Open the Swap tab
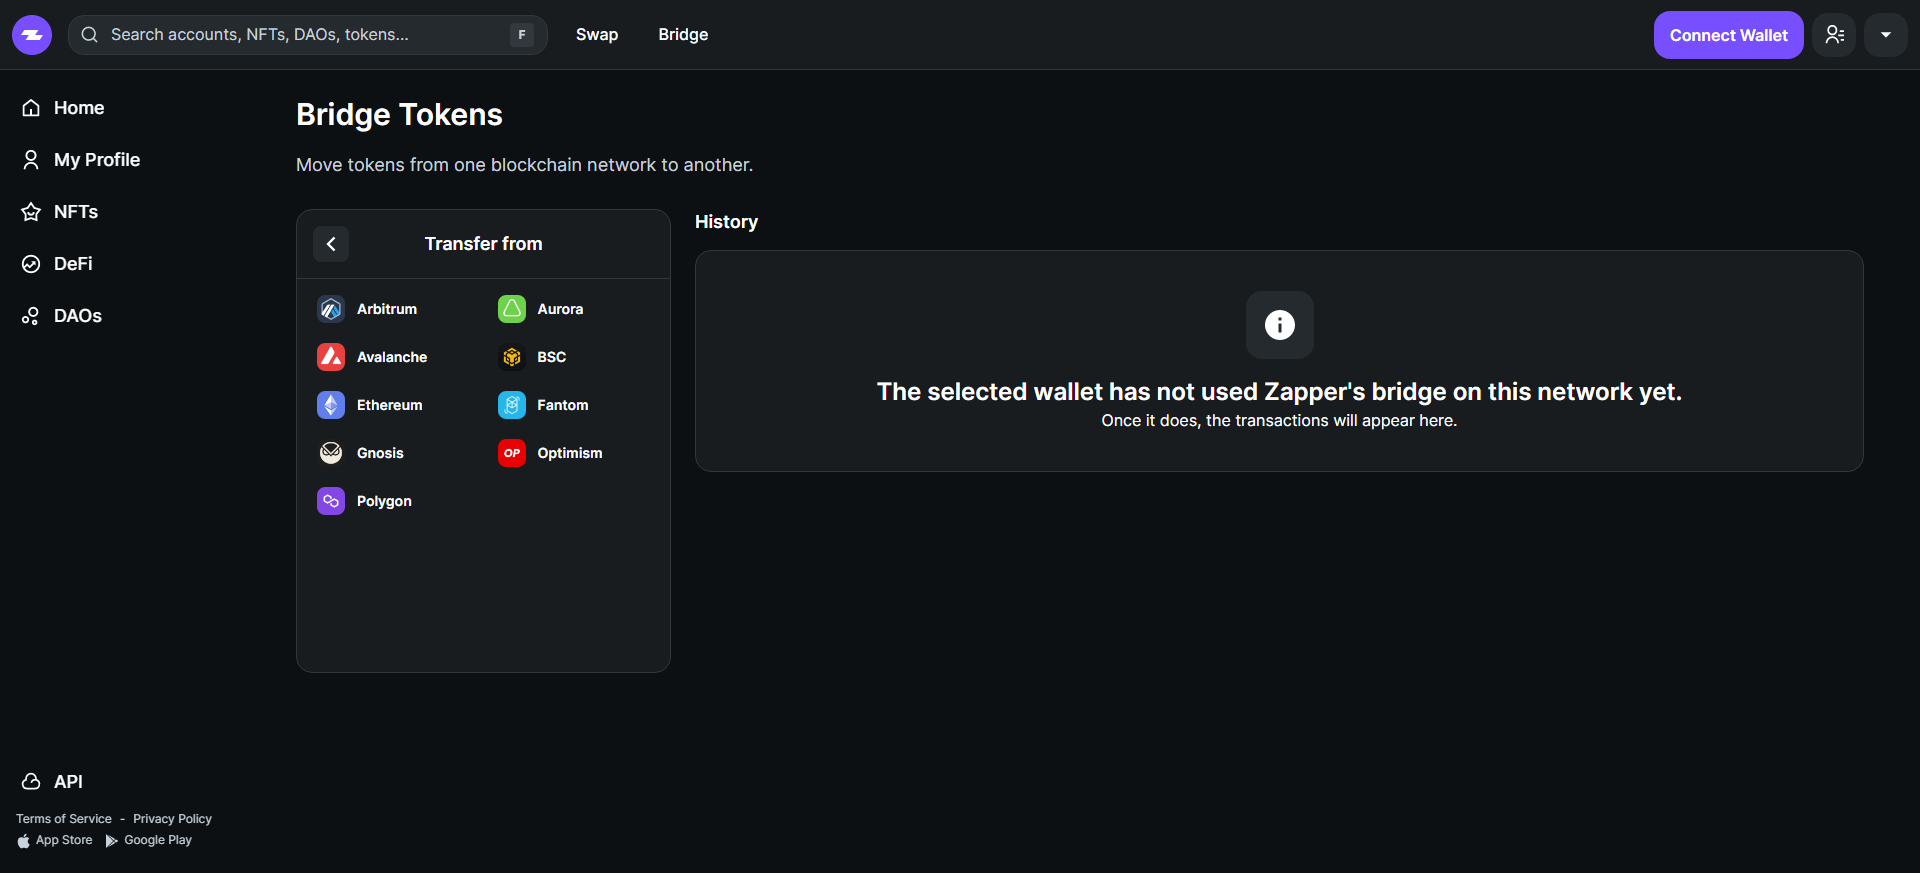This screenshot has width=1920, height=873. (x=597, y=35)
